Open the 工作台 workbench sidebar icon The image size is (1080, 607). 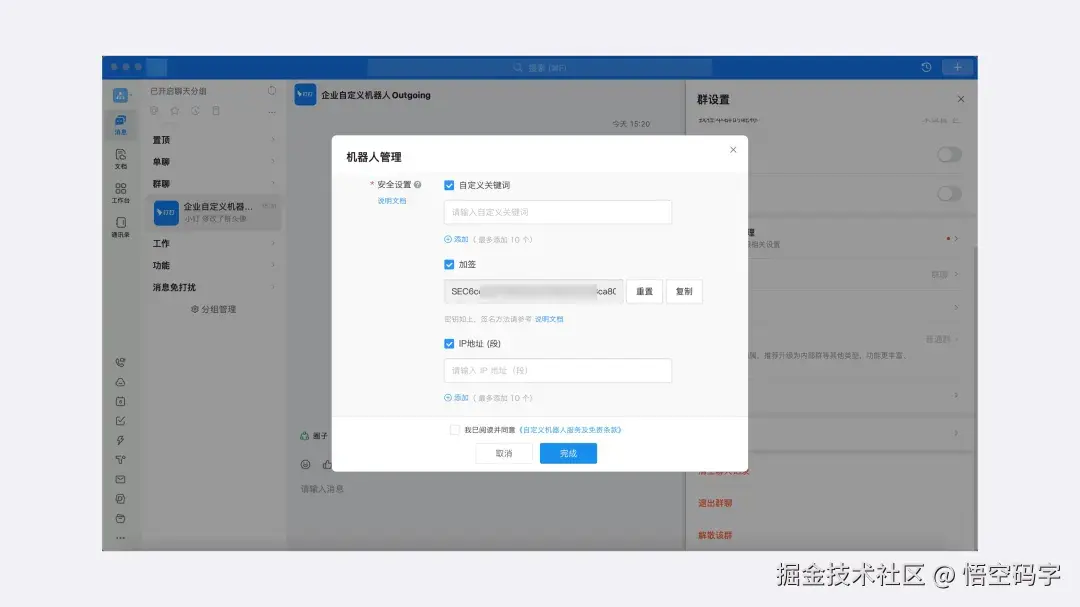121,193
